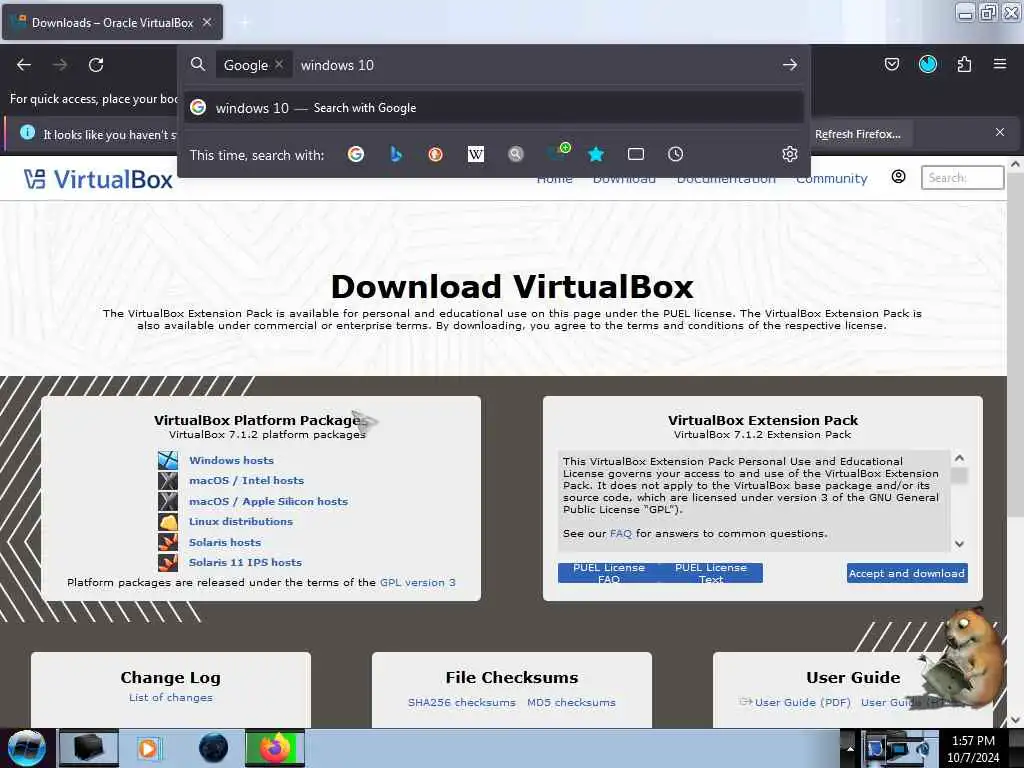Click the Refresh Firefox… button
Viewport: 1024px width, 768px height.
[x=857, y=134]
